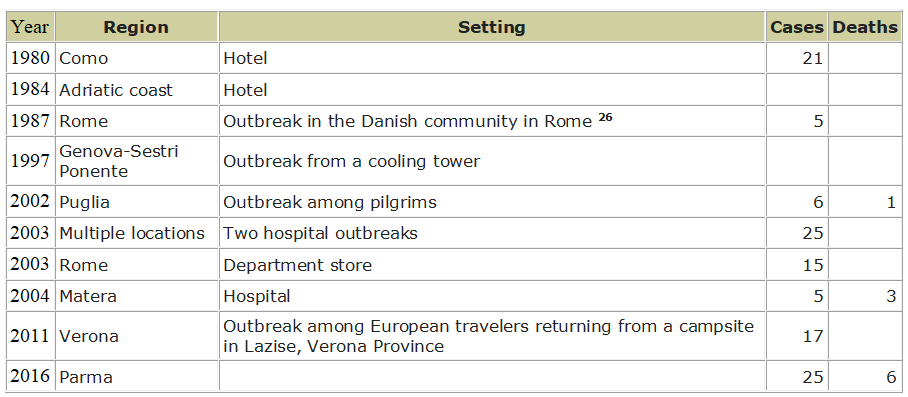Screen dimensions: 908x397
Task: Select the Lazise campsite outbreak description
Action: pos(492,336)
